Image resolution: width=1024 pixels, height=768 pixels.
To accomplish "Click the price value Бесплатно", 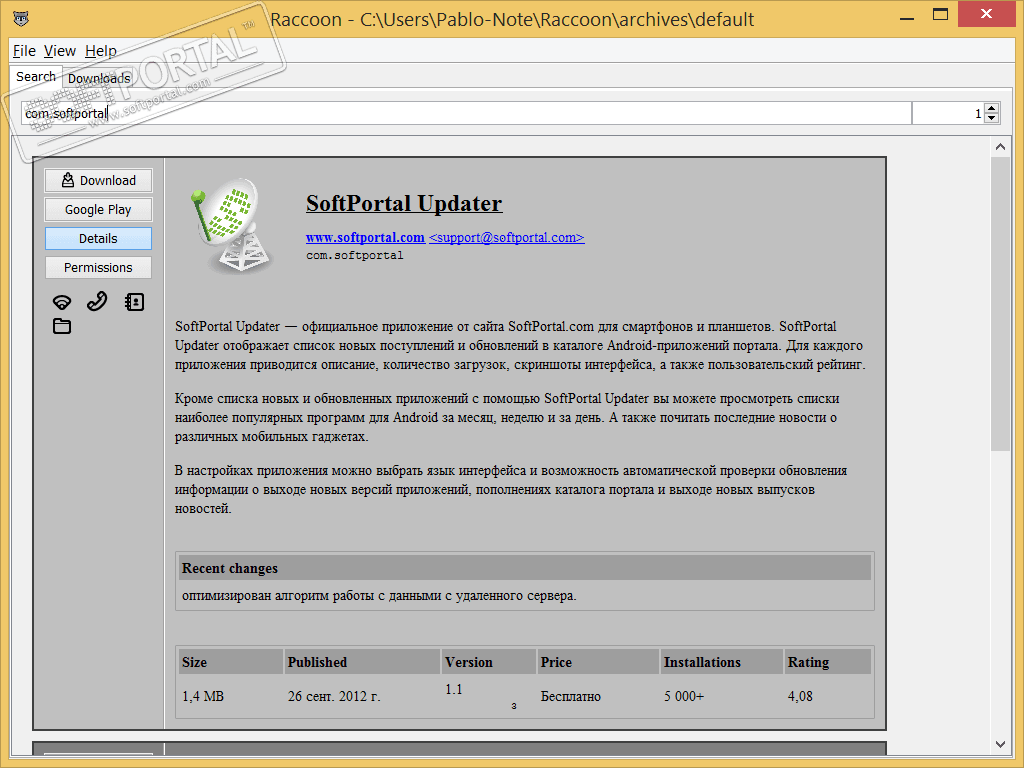I will click(571, 696).
